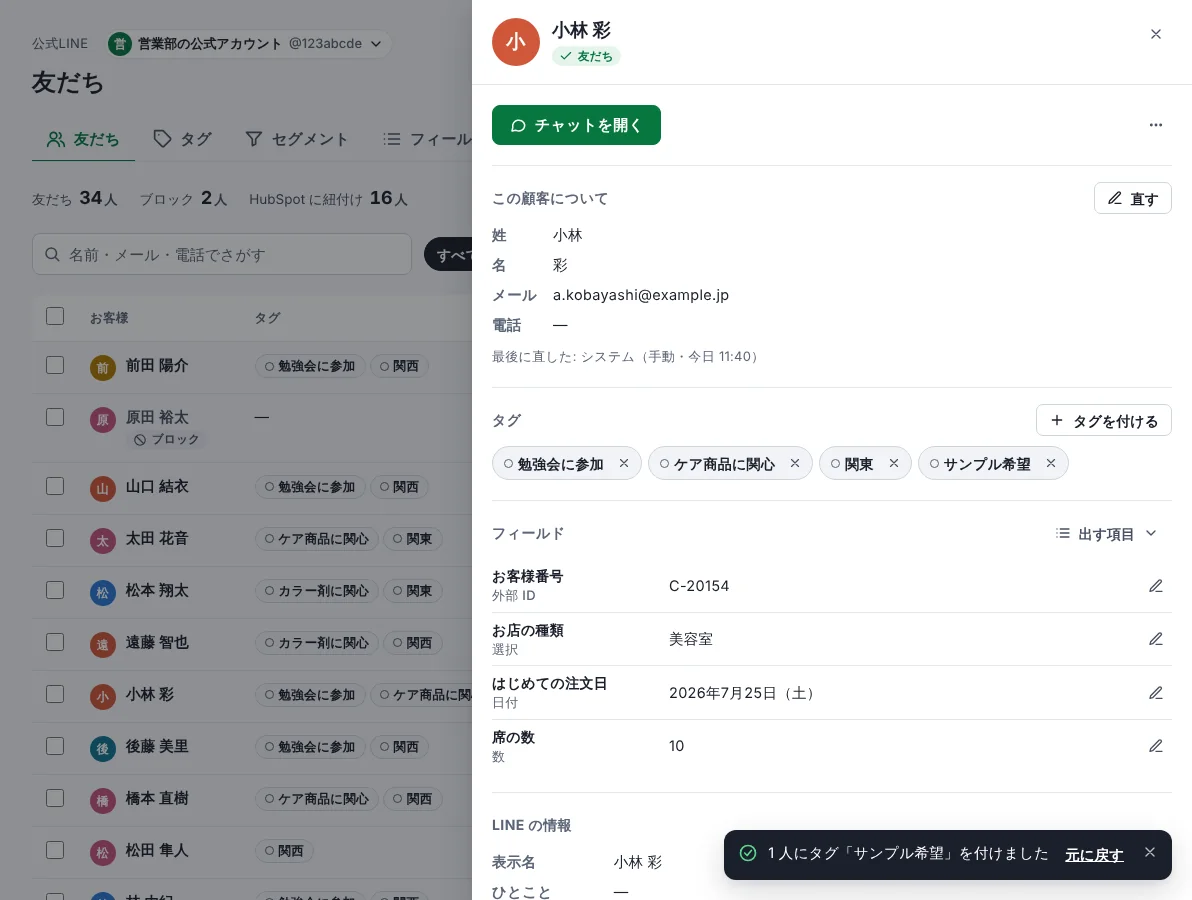Focus the 名前・メール・電話でさがす search field
Screen dimensions: 1192x900
[222, 255]
